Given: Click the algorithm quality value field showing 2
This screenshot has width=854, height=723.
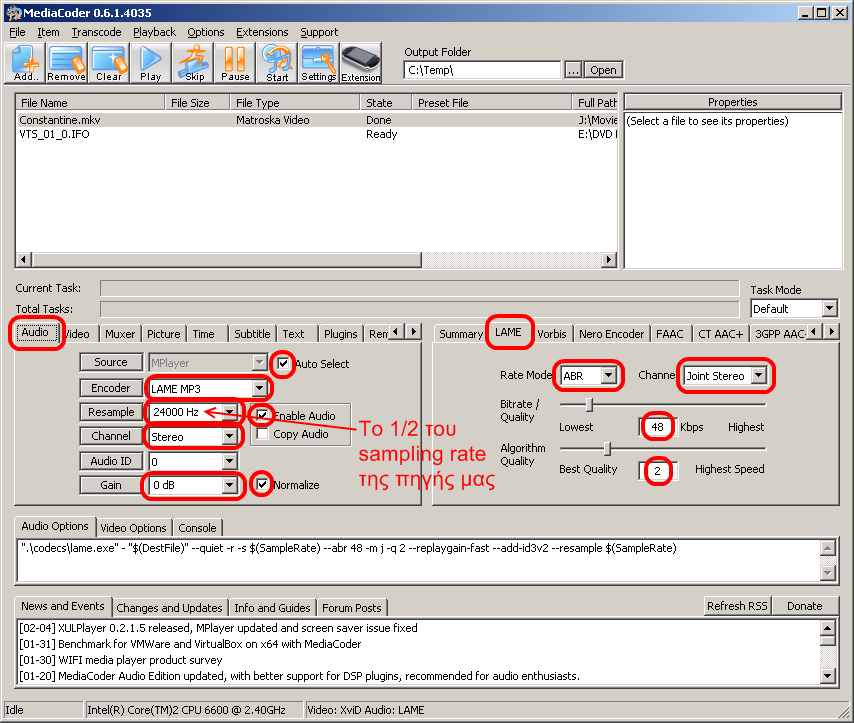Looking at the screenshot, I should (x=657, y=470).
